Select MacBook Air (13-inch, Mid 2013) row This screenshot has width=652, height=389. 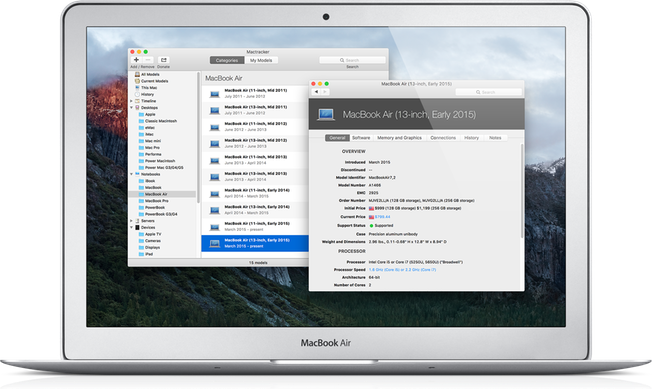pos(255,177)
